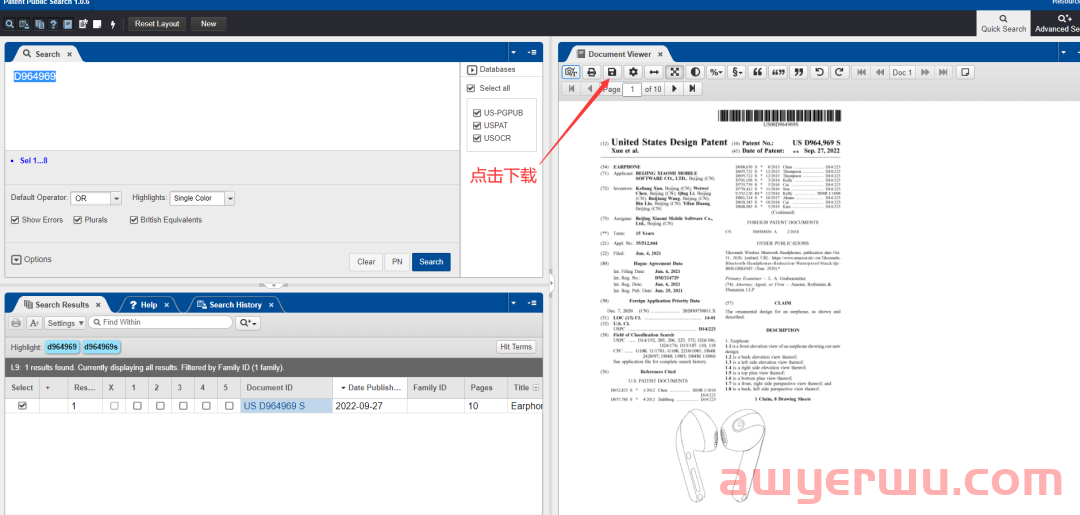Toggle the contrast half-circle icon
Screen dimensions: 1080x515
695,72
